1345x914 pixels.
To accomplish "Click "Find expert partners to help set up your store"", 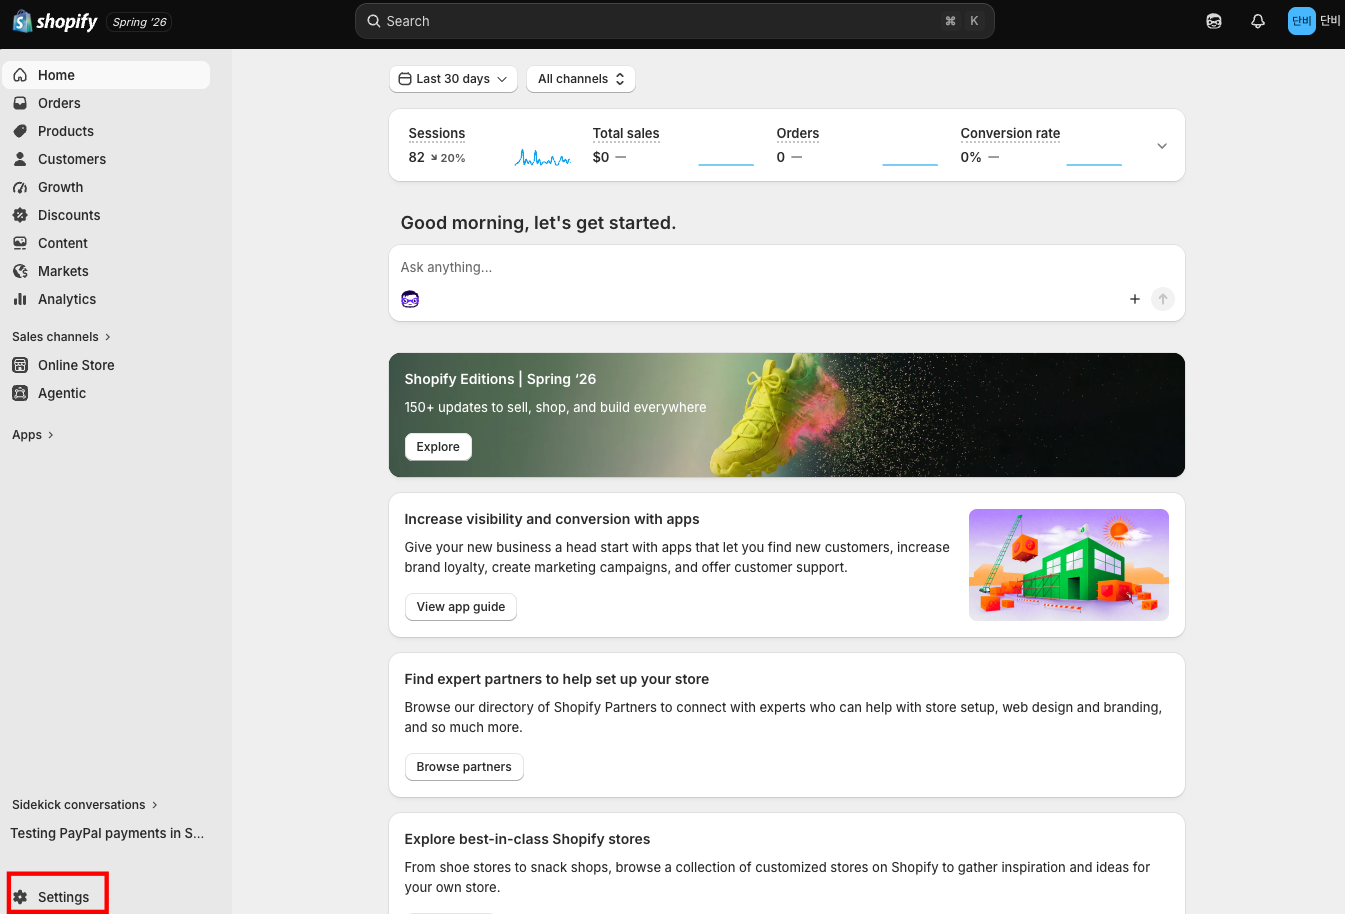I will point(557,679).
